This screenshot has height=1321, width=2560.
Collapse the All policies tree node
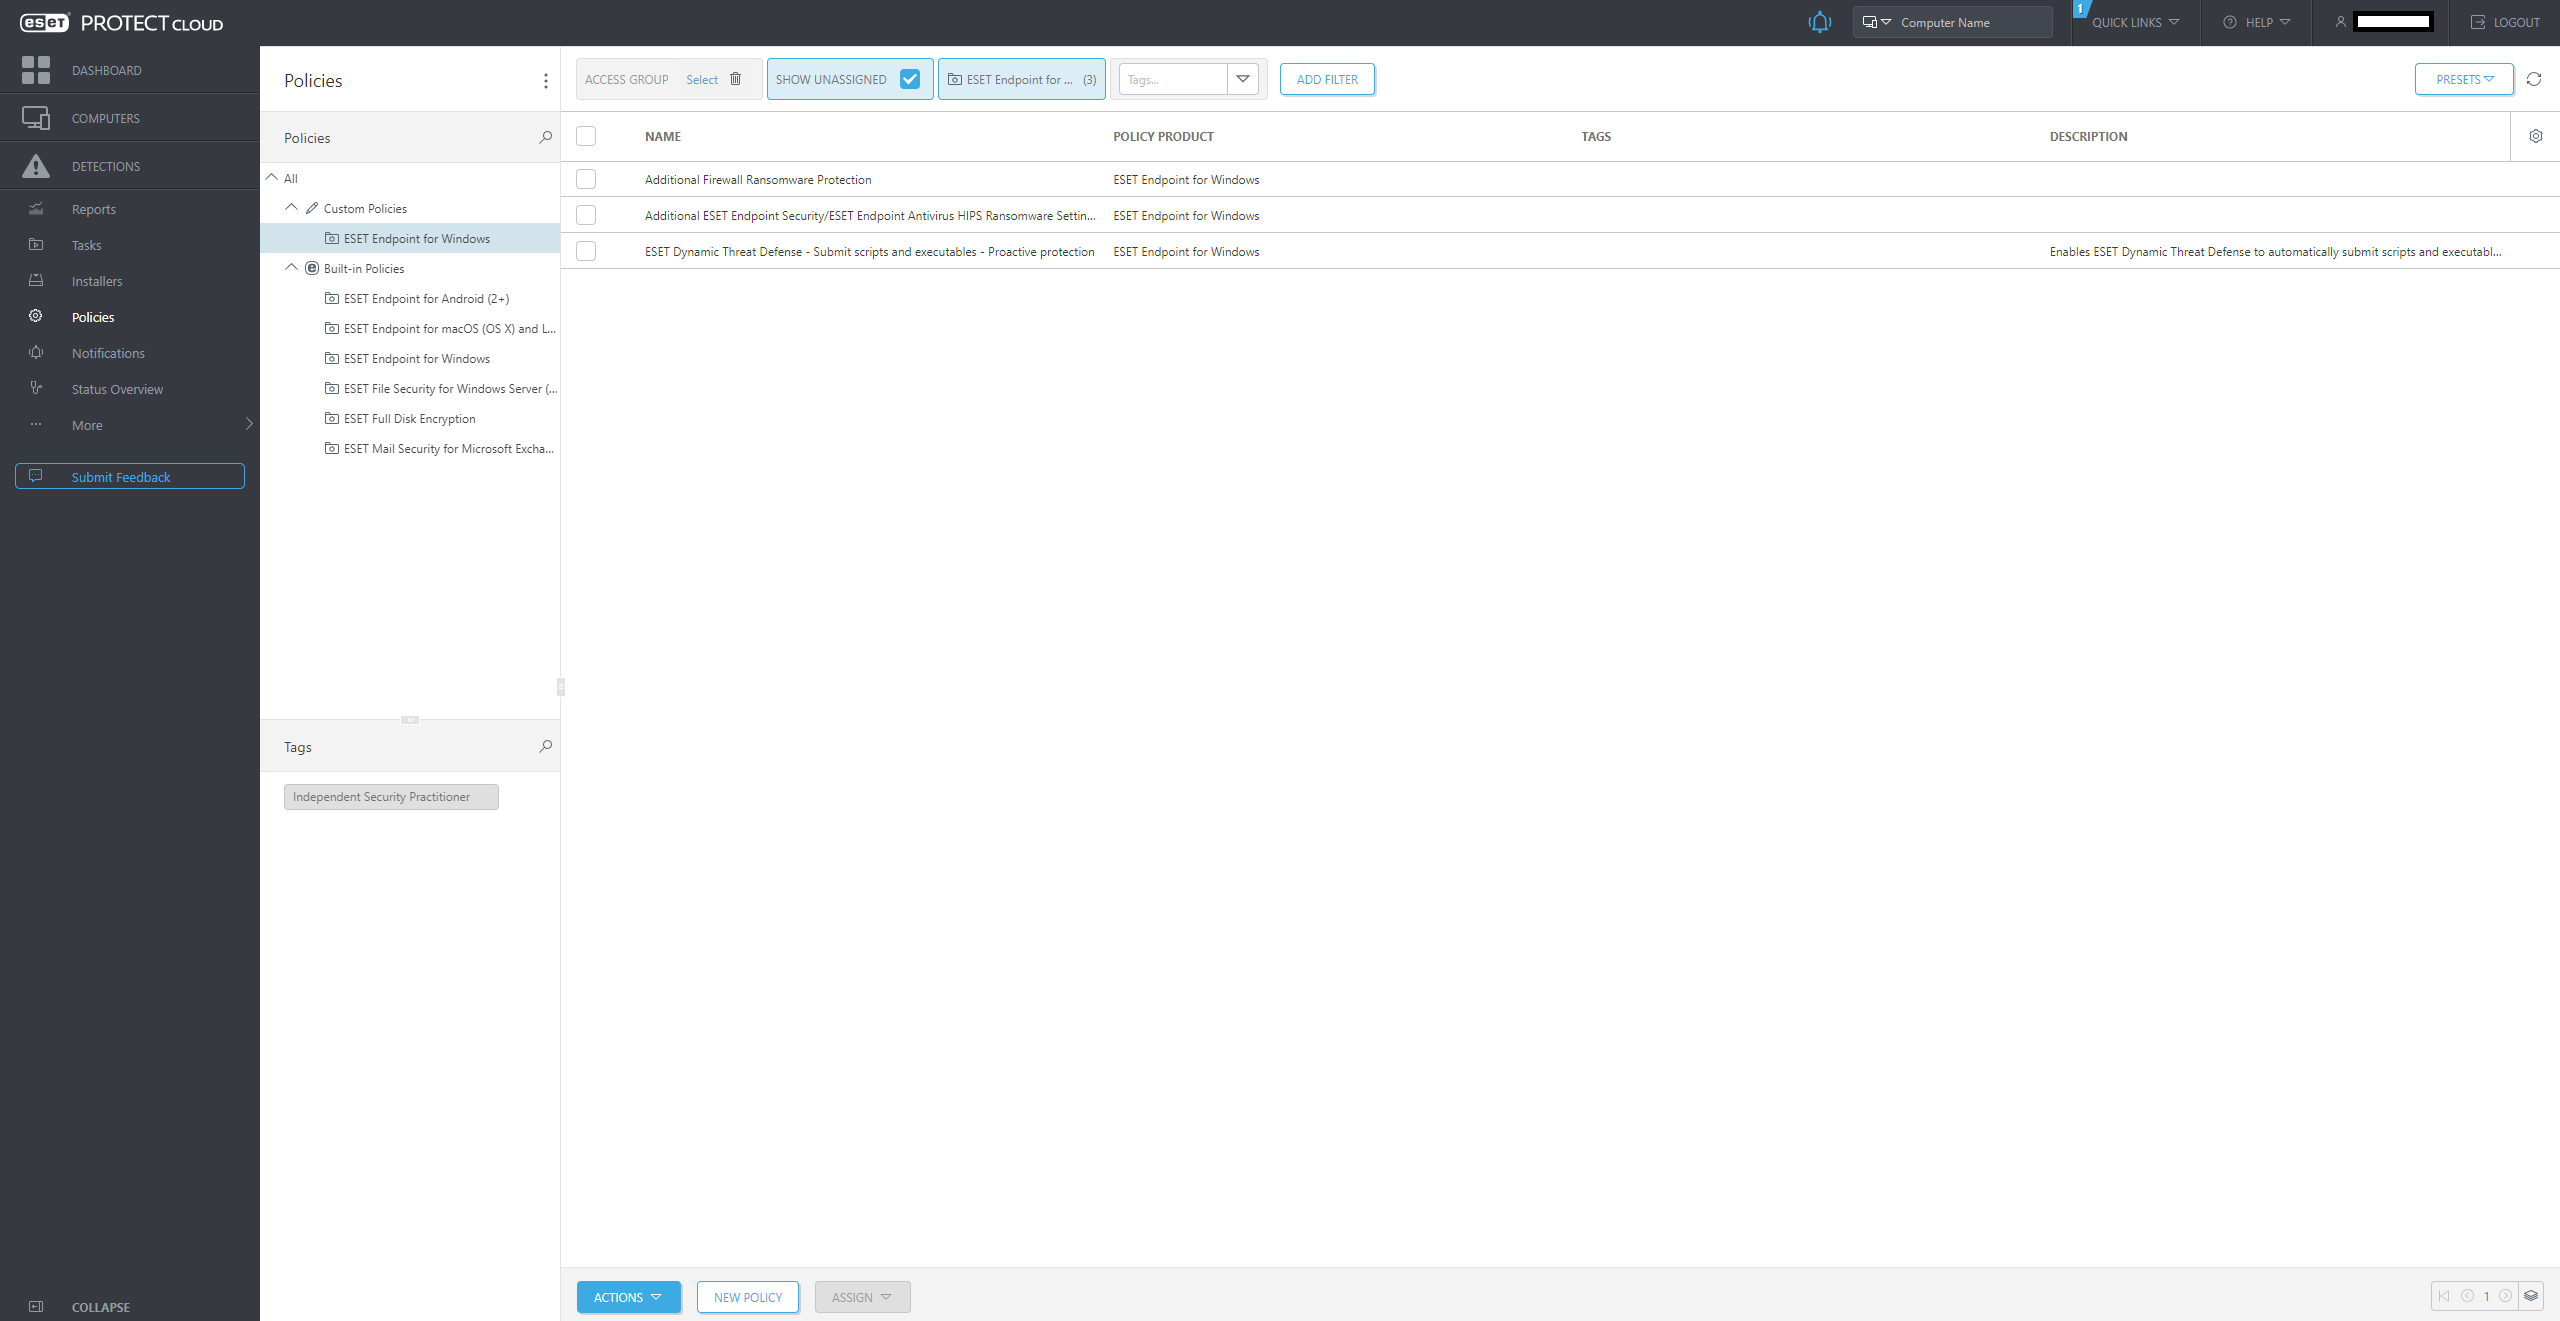(x=272, y=178)
